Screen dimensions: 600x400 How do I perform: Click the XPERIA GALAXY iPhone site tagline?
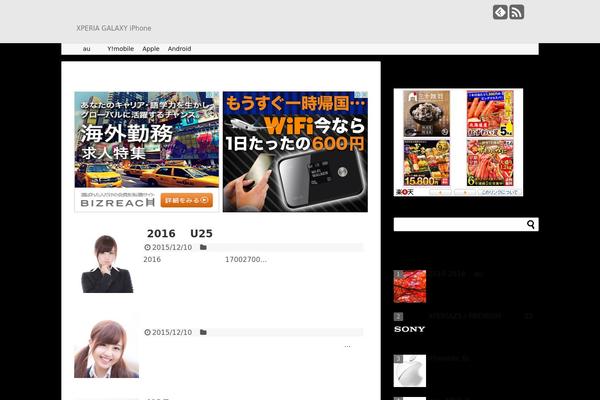point(114,28)
